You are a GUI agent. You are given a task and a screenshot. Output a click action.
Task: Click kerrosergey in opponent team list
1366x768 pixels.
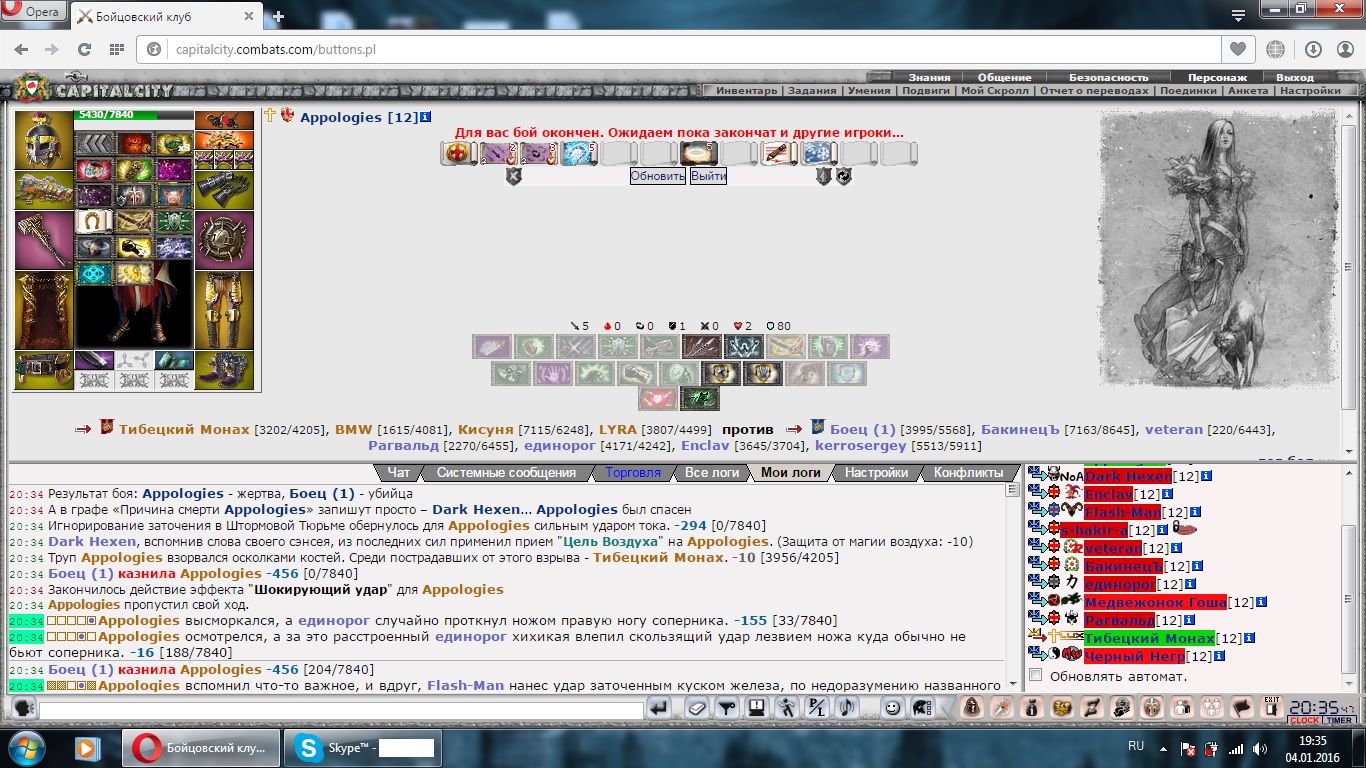[x=860, y=446]
